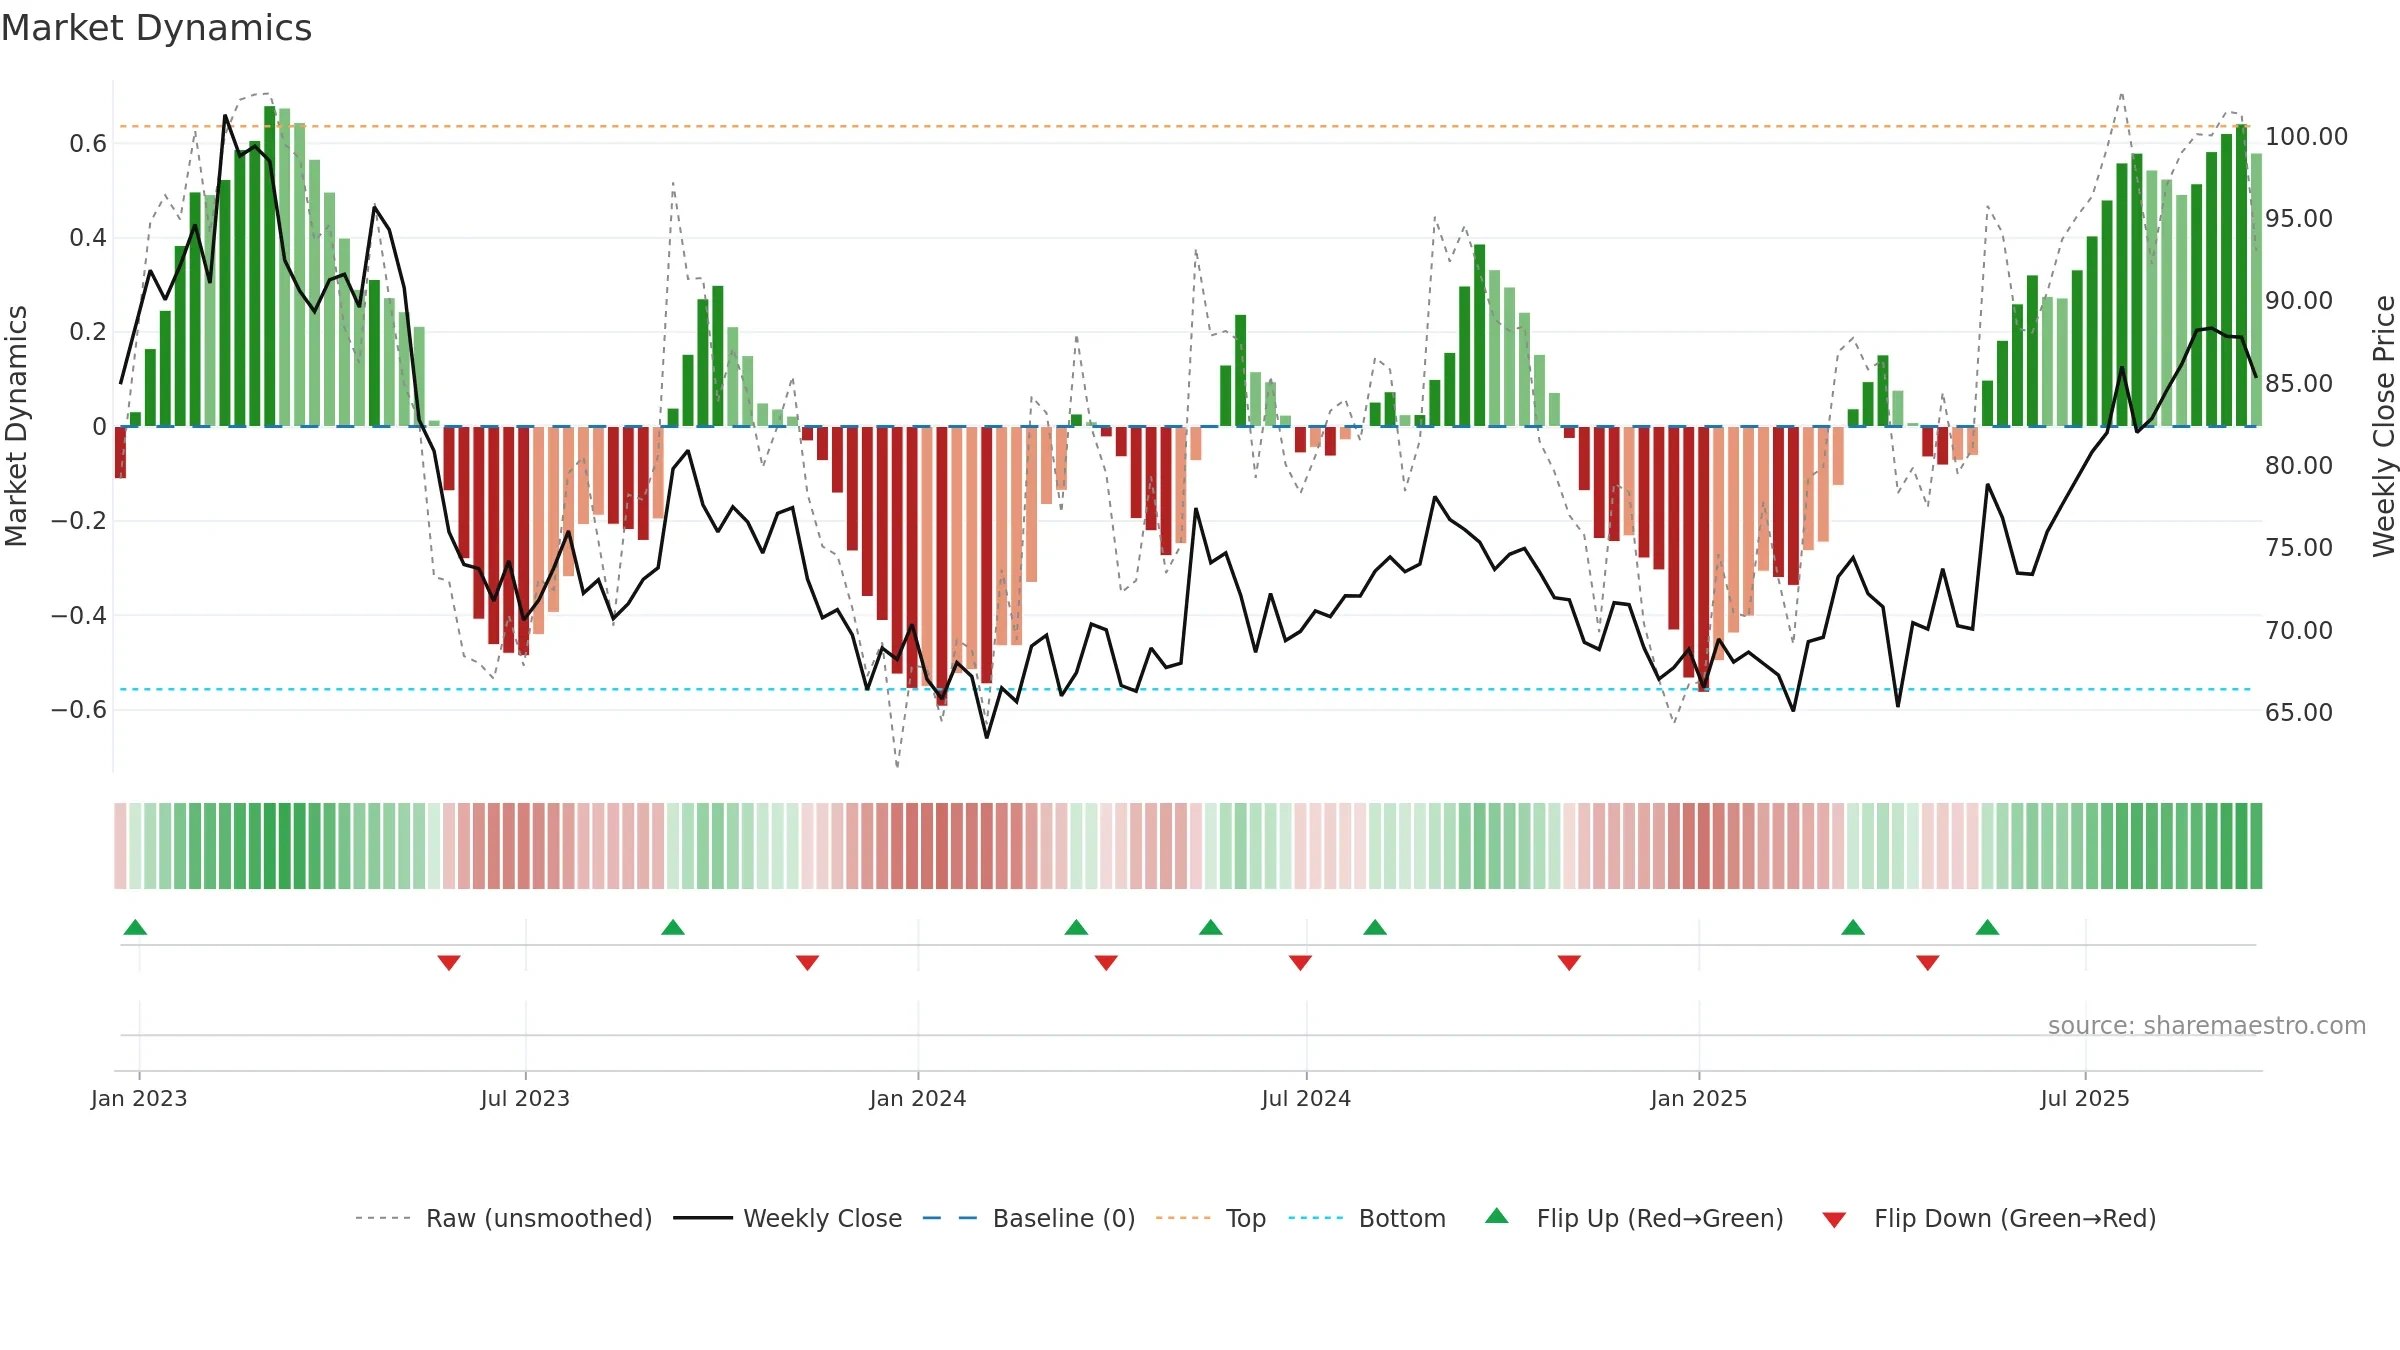The image size is (2400, 1350).
Task: Click the 95.00 price axis label
Action: (2299, 218)
